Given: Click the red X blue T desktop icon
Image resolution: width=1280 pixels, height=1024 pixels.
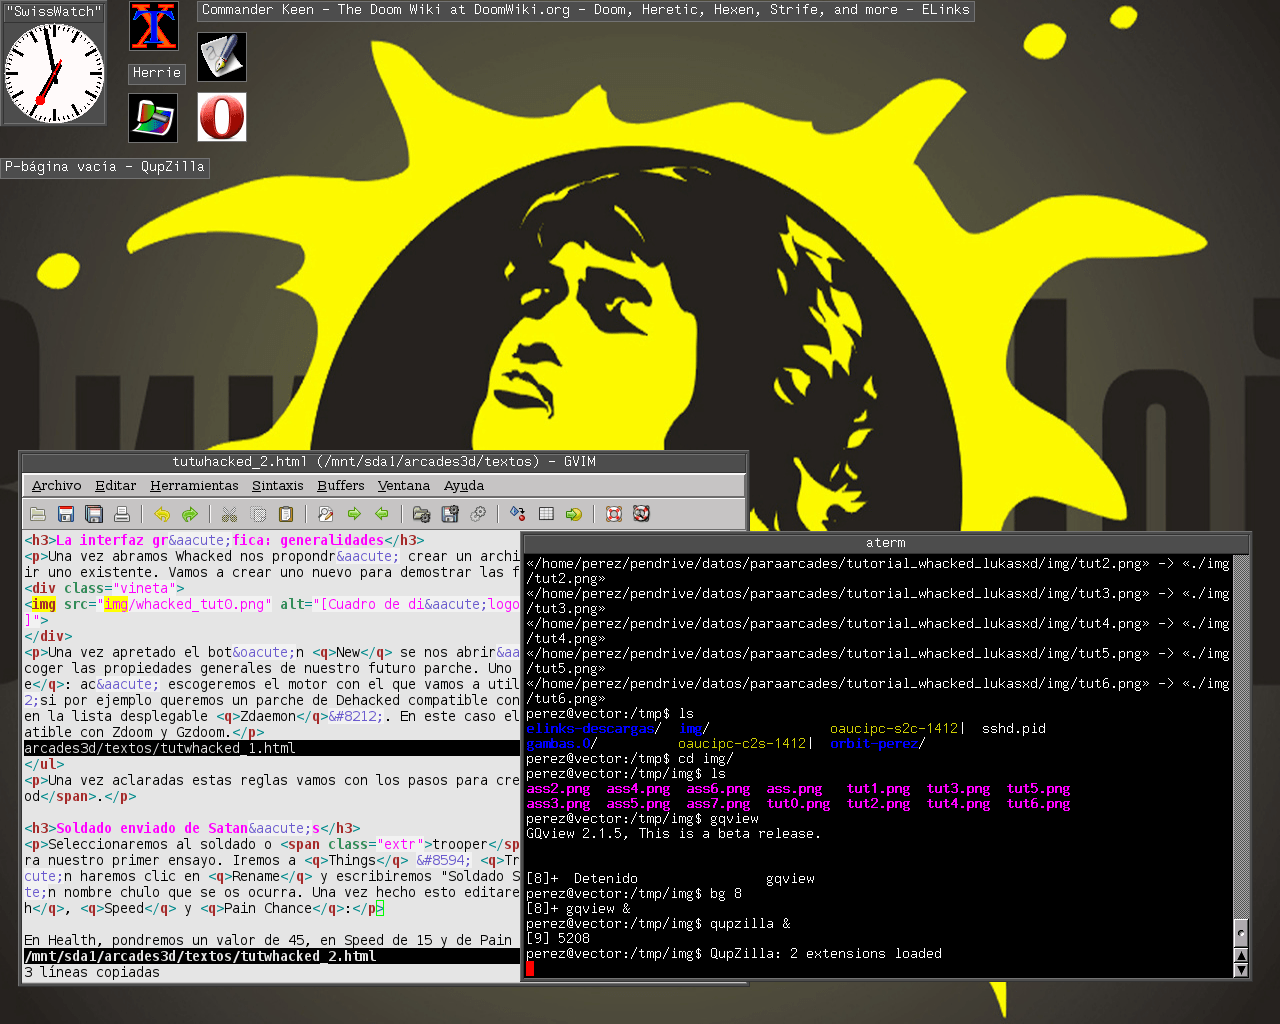Looking at the screenshot, I should tap(154, 27).
